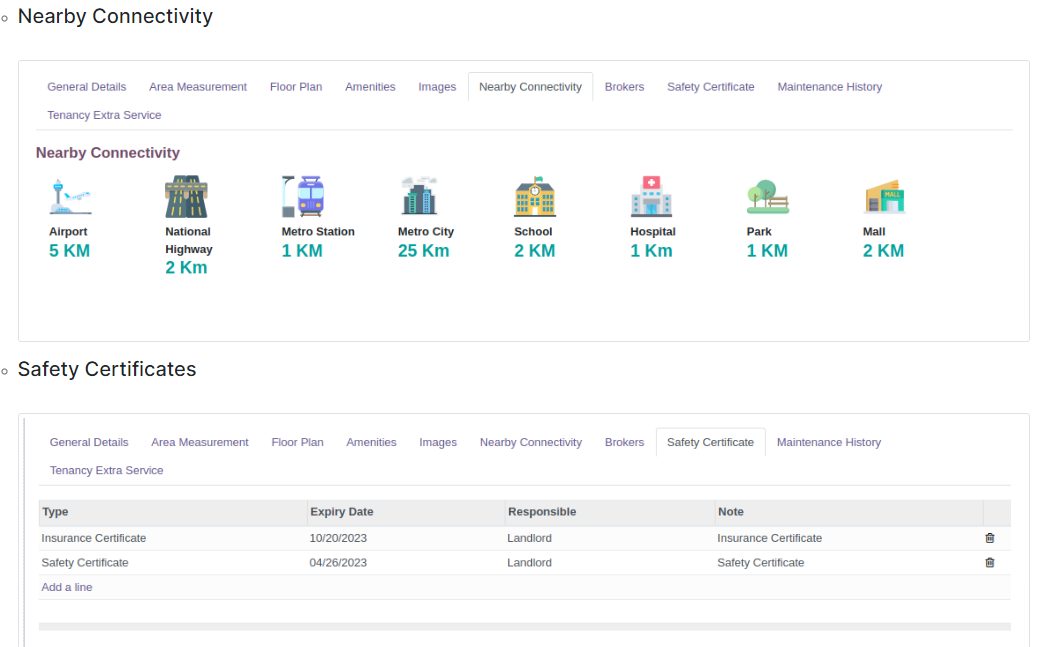Sort table by Expiry Date column header
Viewport: 1048px width, 647px height.
click(x=342, y=512)
